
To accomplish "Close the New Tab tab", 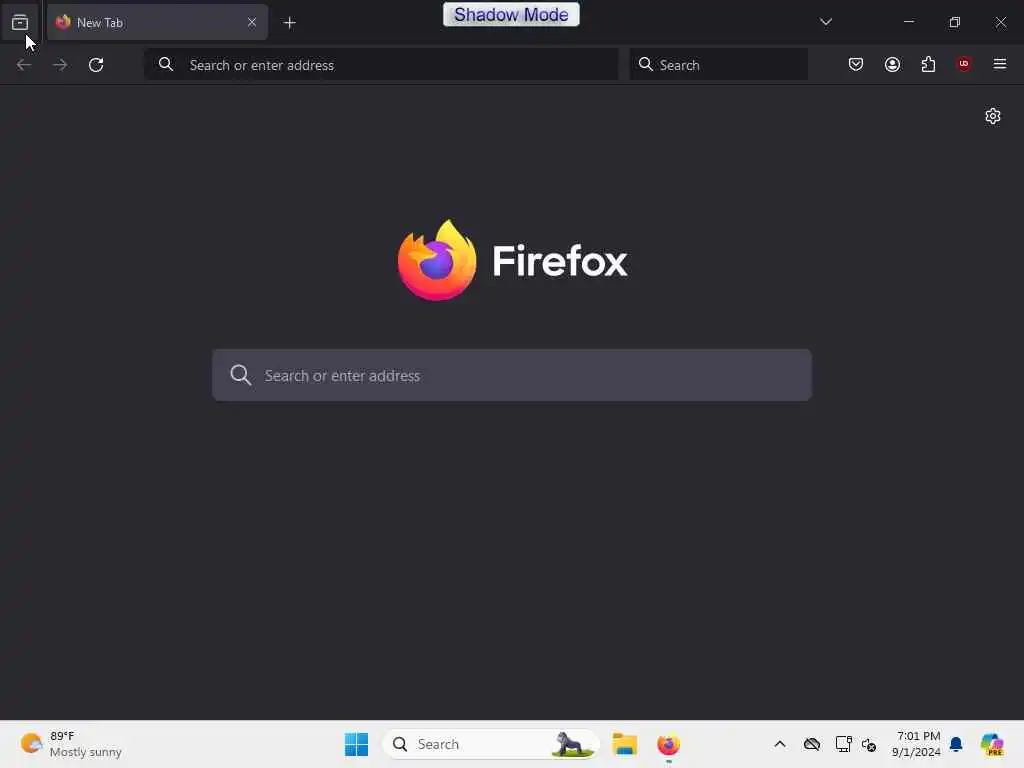I will pos(251,22).
